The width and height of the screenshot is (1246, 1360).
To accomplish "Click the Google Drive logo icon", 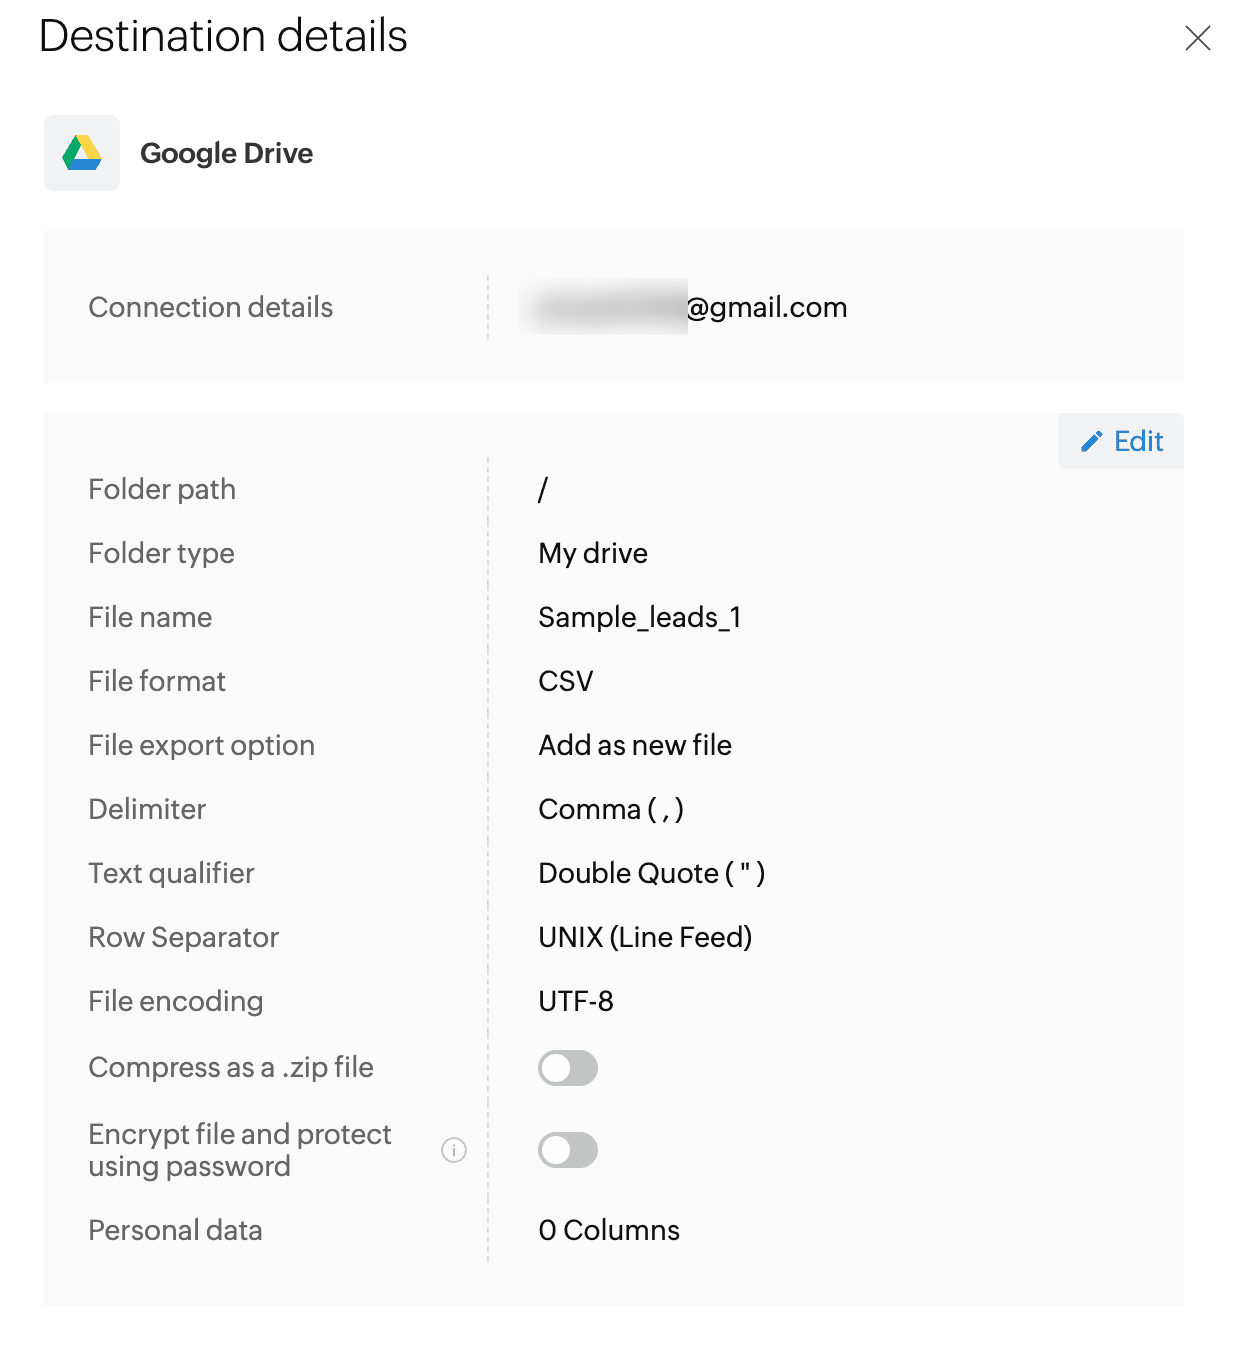I will (82, 153).
